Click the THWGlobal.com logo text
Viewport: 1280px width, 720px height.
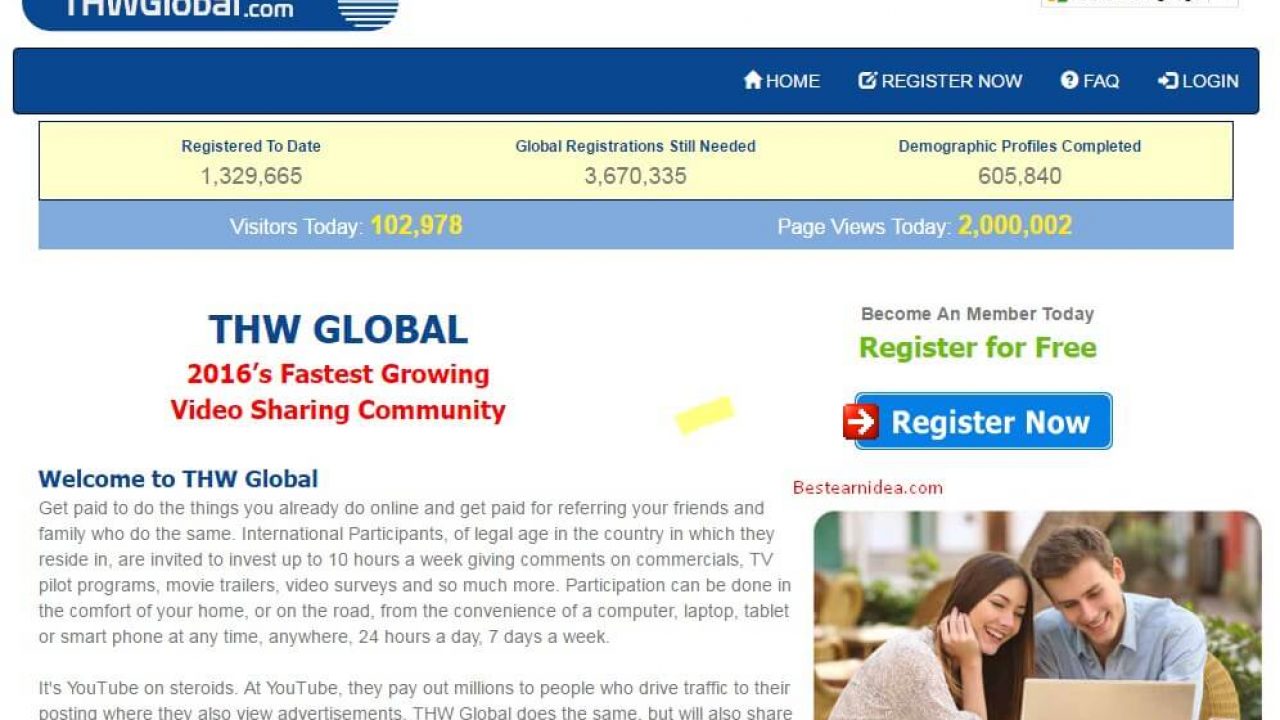coord(178,9)
